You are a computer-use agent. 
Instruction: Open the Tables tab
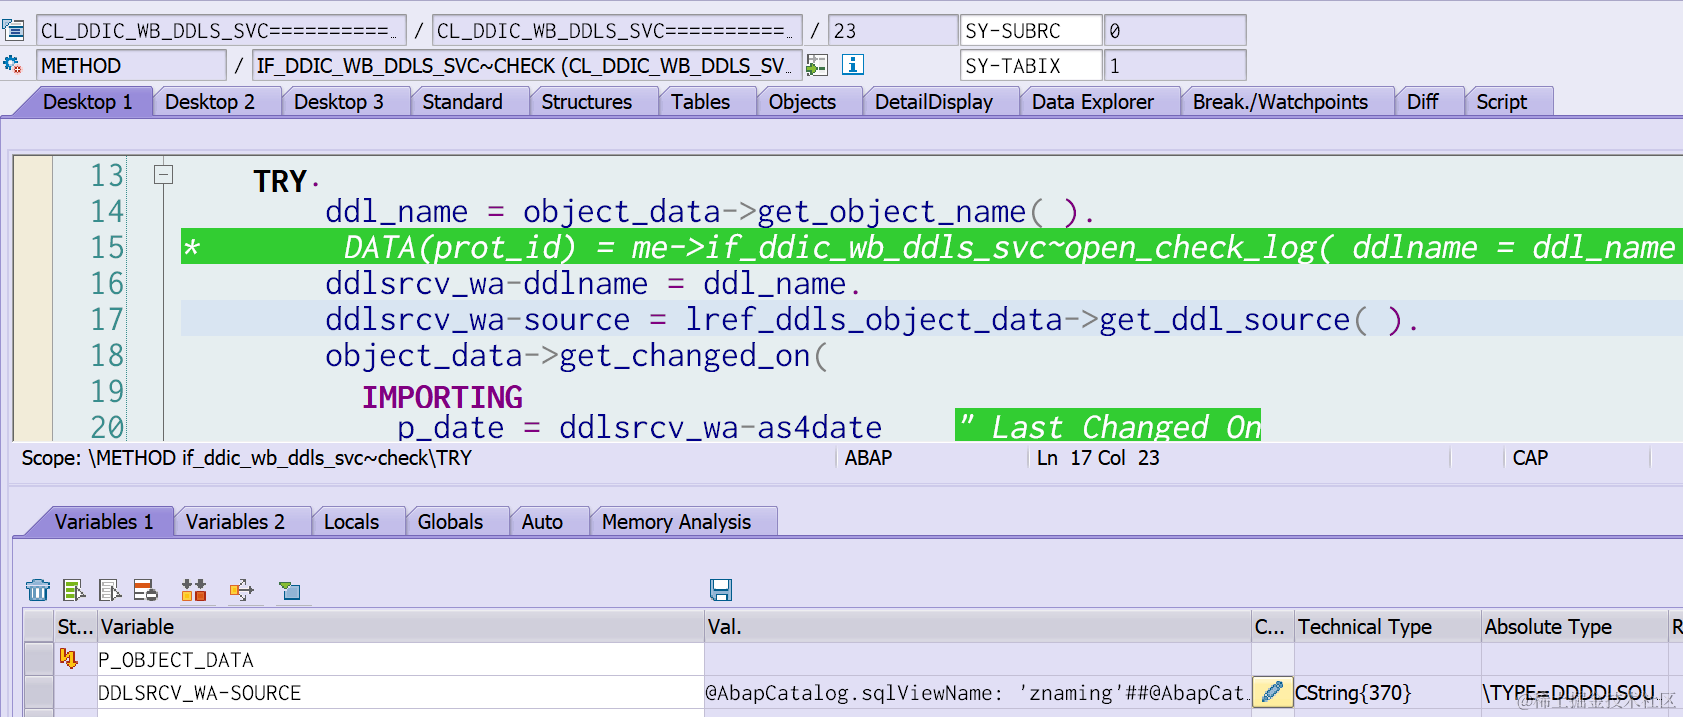[x=701, y=102]
